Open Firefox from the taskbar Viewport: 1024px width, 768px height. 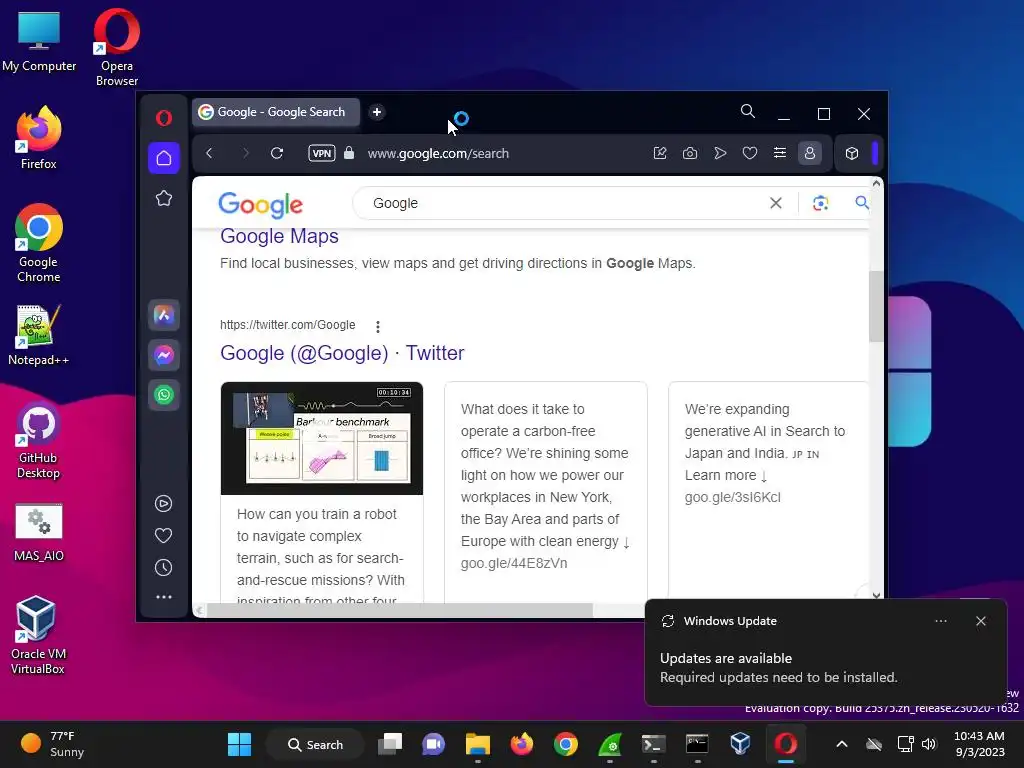[521, 744]
